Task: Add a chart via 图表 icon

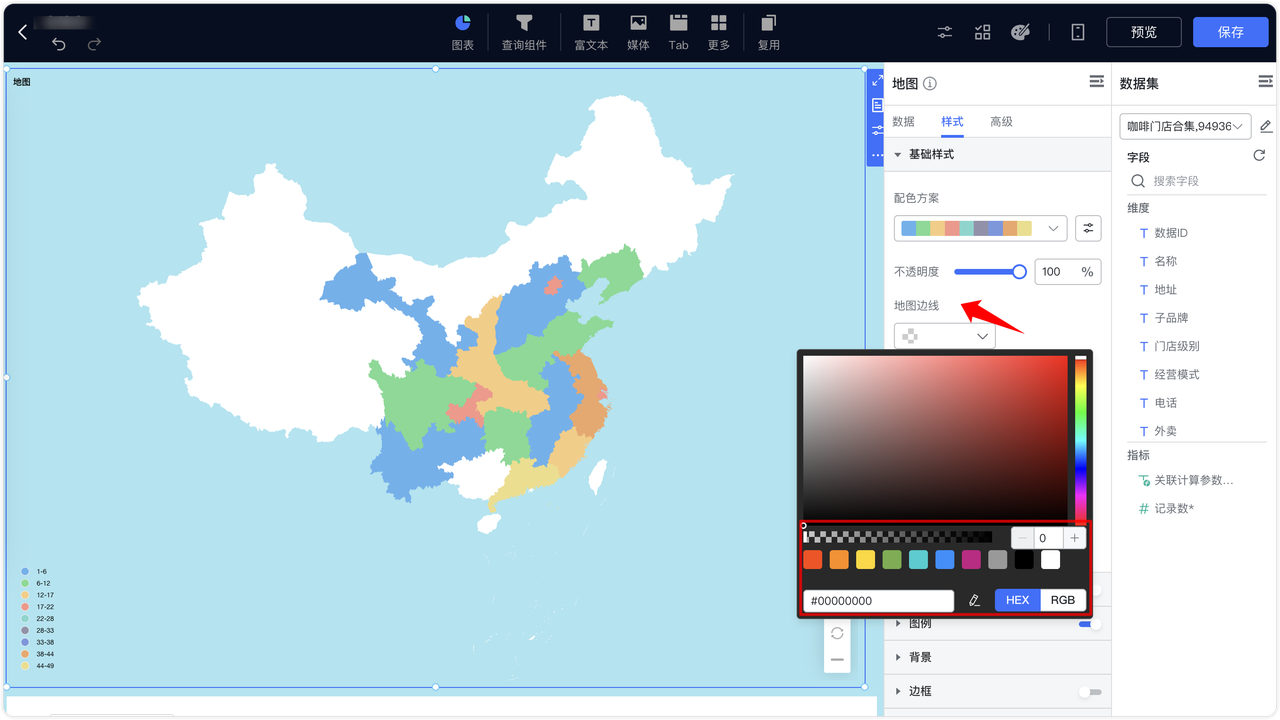Action: click(x=462, y=32)
